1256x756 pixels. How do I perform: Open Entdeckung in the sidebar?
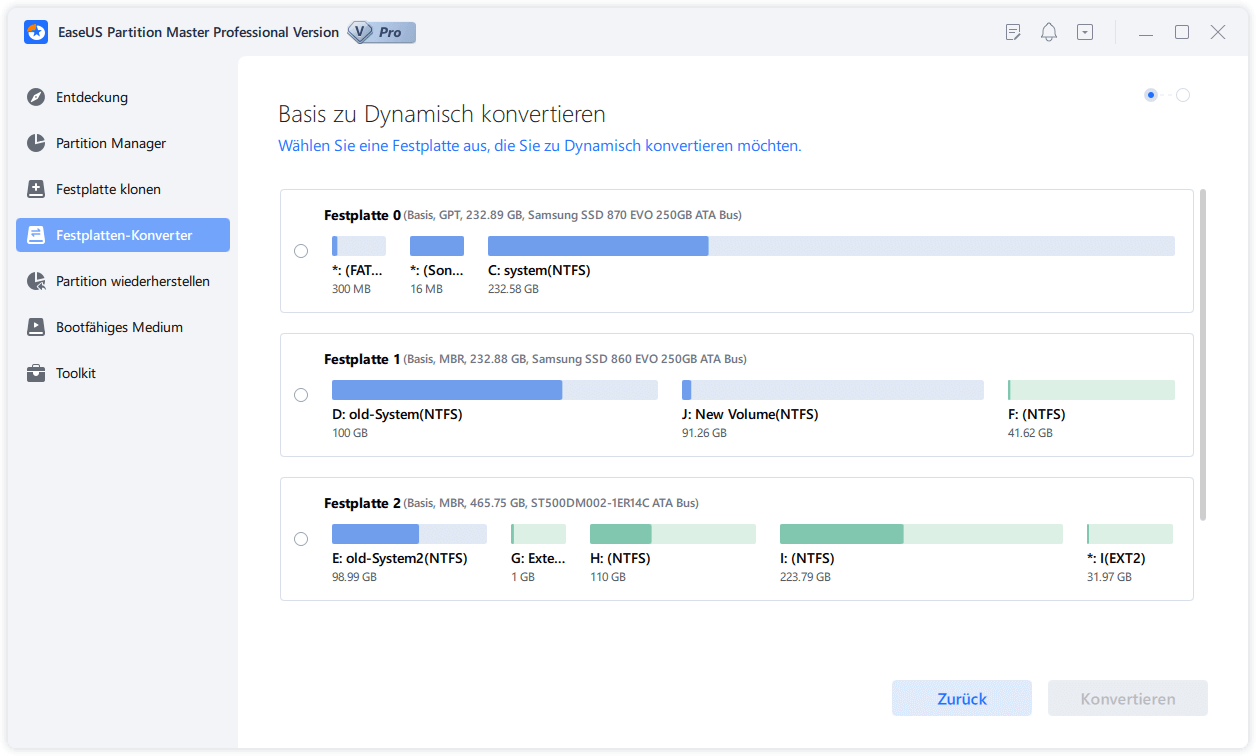point(123,97)
